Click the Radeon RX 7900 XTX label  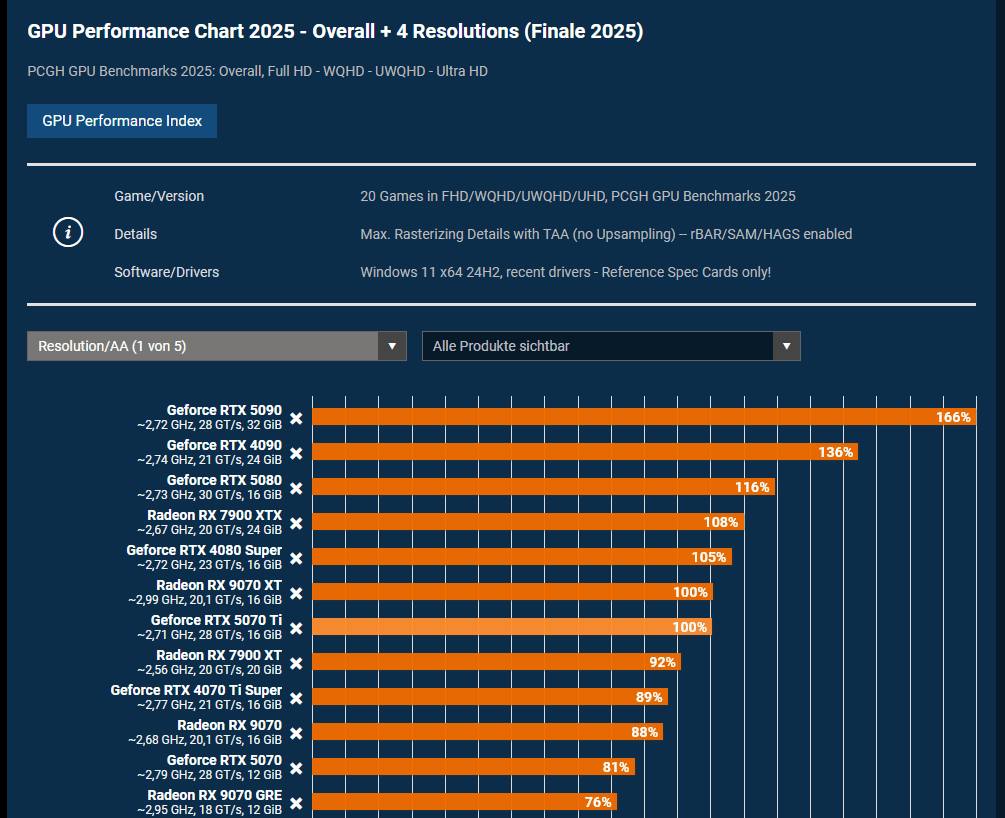(x=215, y=515)
